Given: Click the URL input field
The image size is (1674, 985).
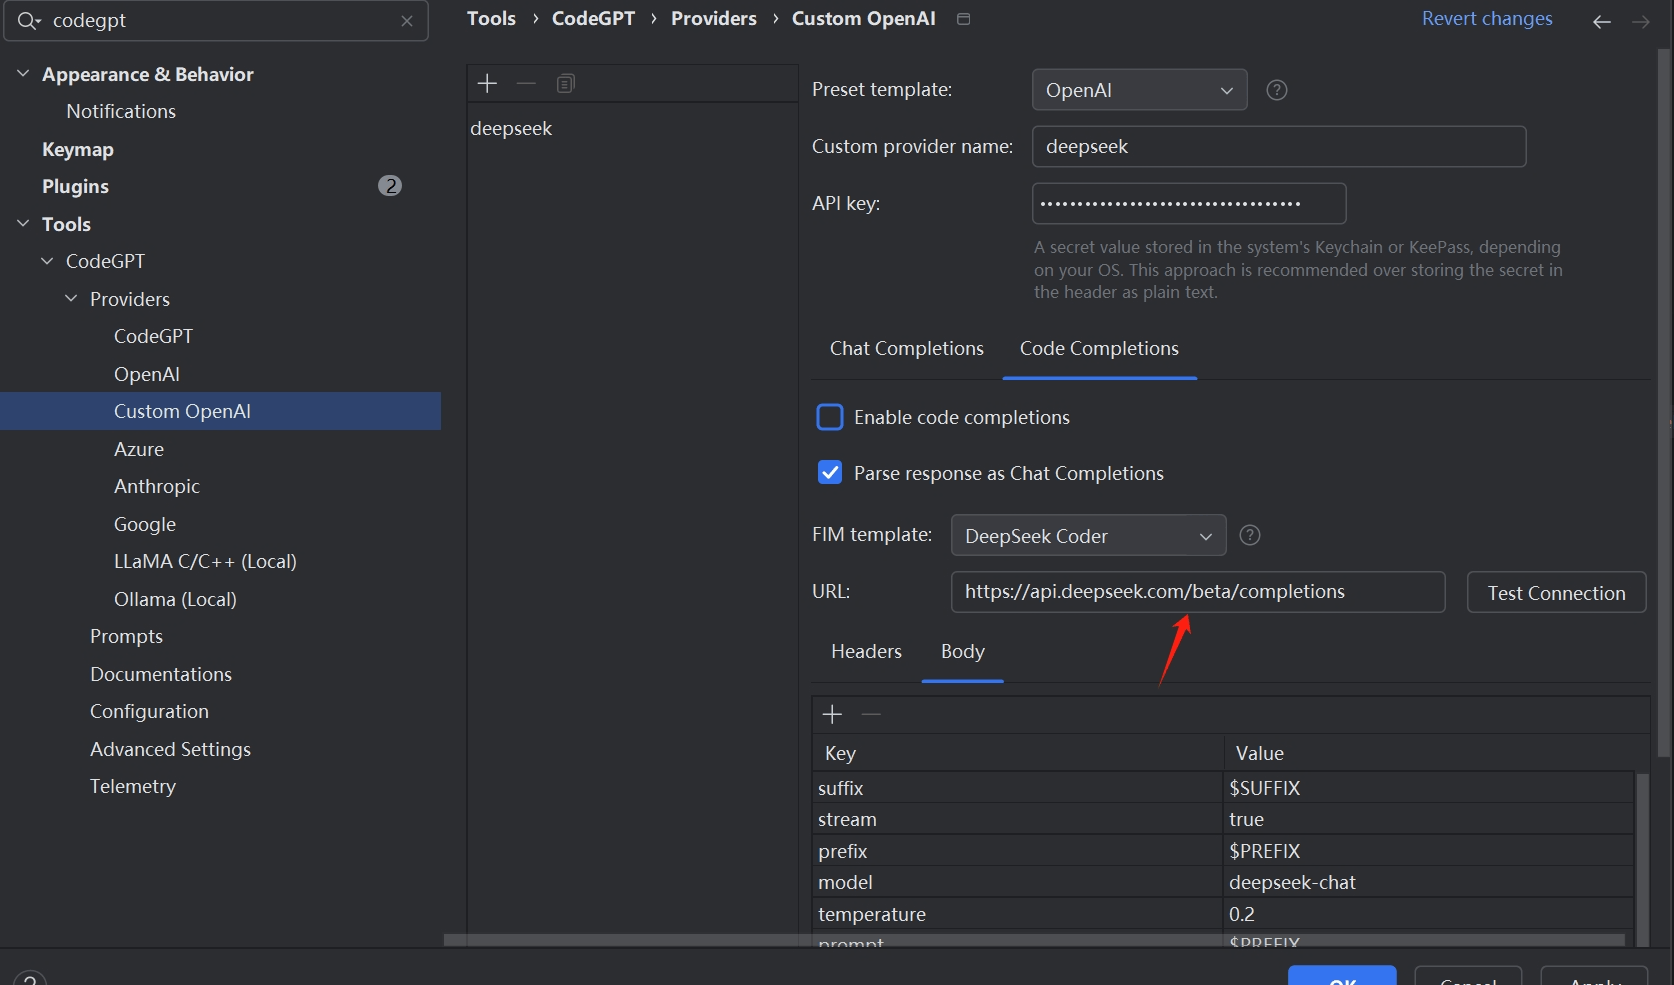Looking at the screenshot, I should pyautogui.click(x=1198, y=592).
